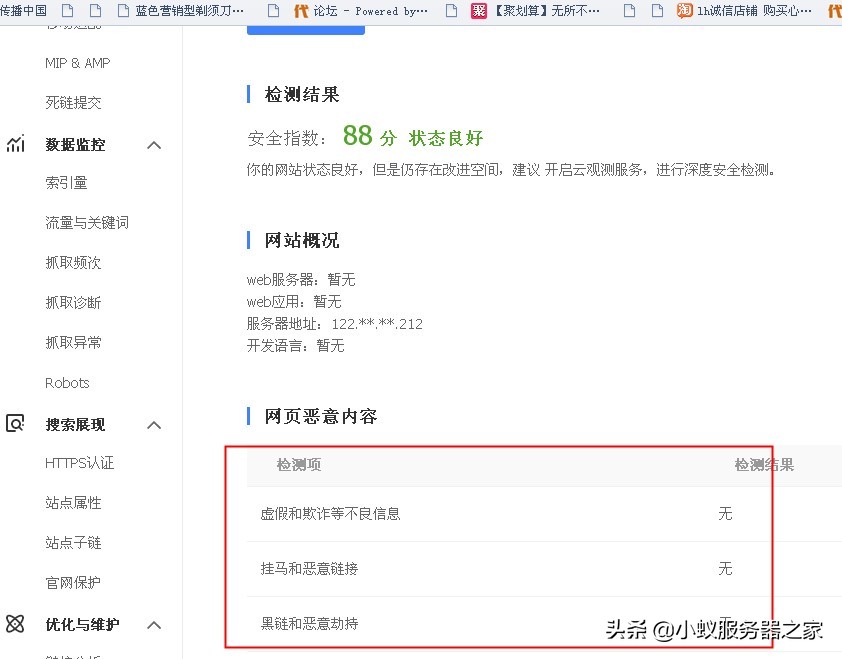Viewport: 842px width, 659px height.
Task: Collapse the 优化与维护 section
Action: click(x=154, y=624)
